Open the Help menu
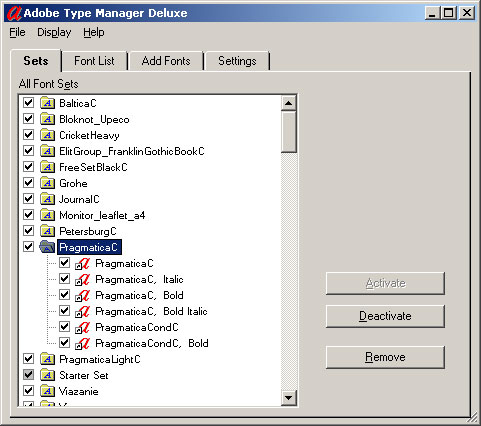 pos(94,32)
